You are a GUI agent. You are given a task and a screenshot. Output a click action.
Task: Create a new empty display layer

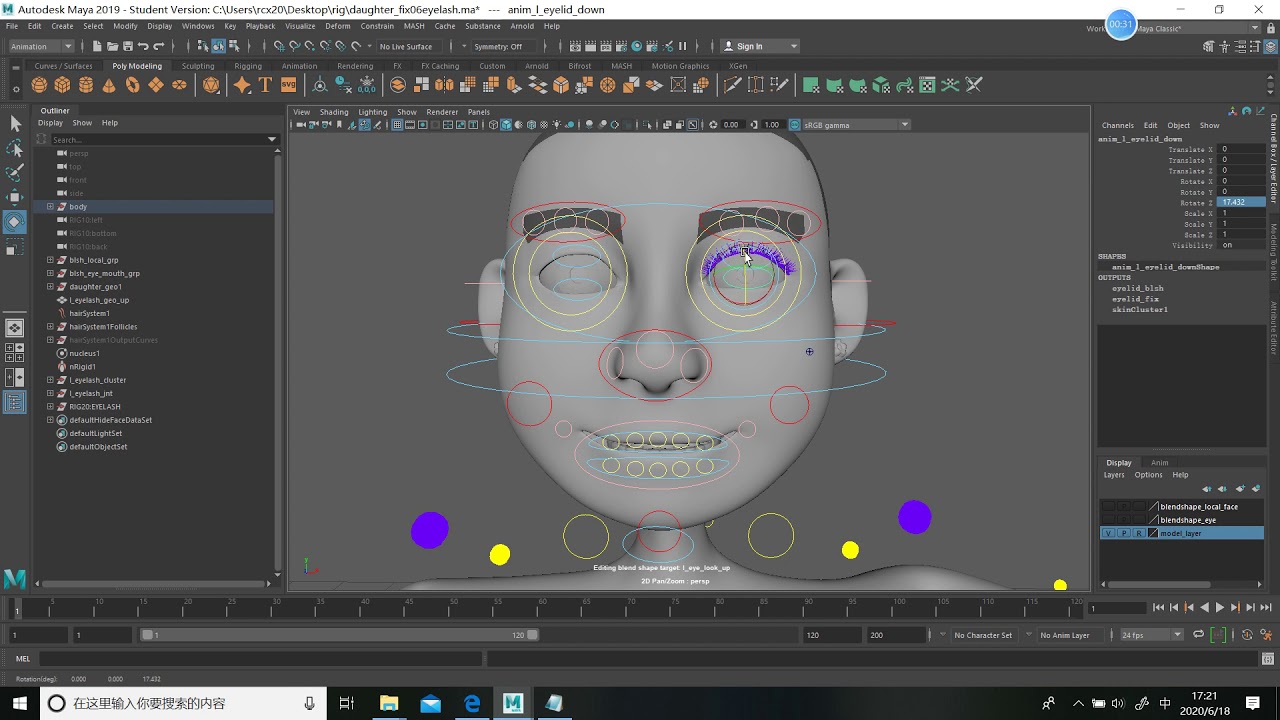(1240, 489)
